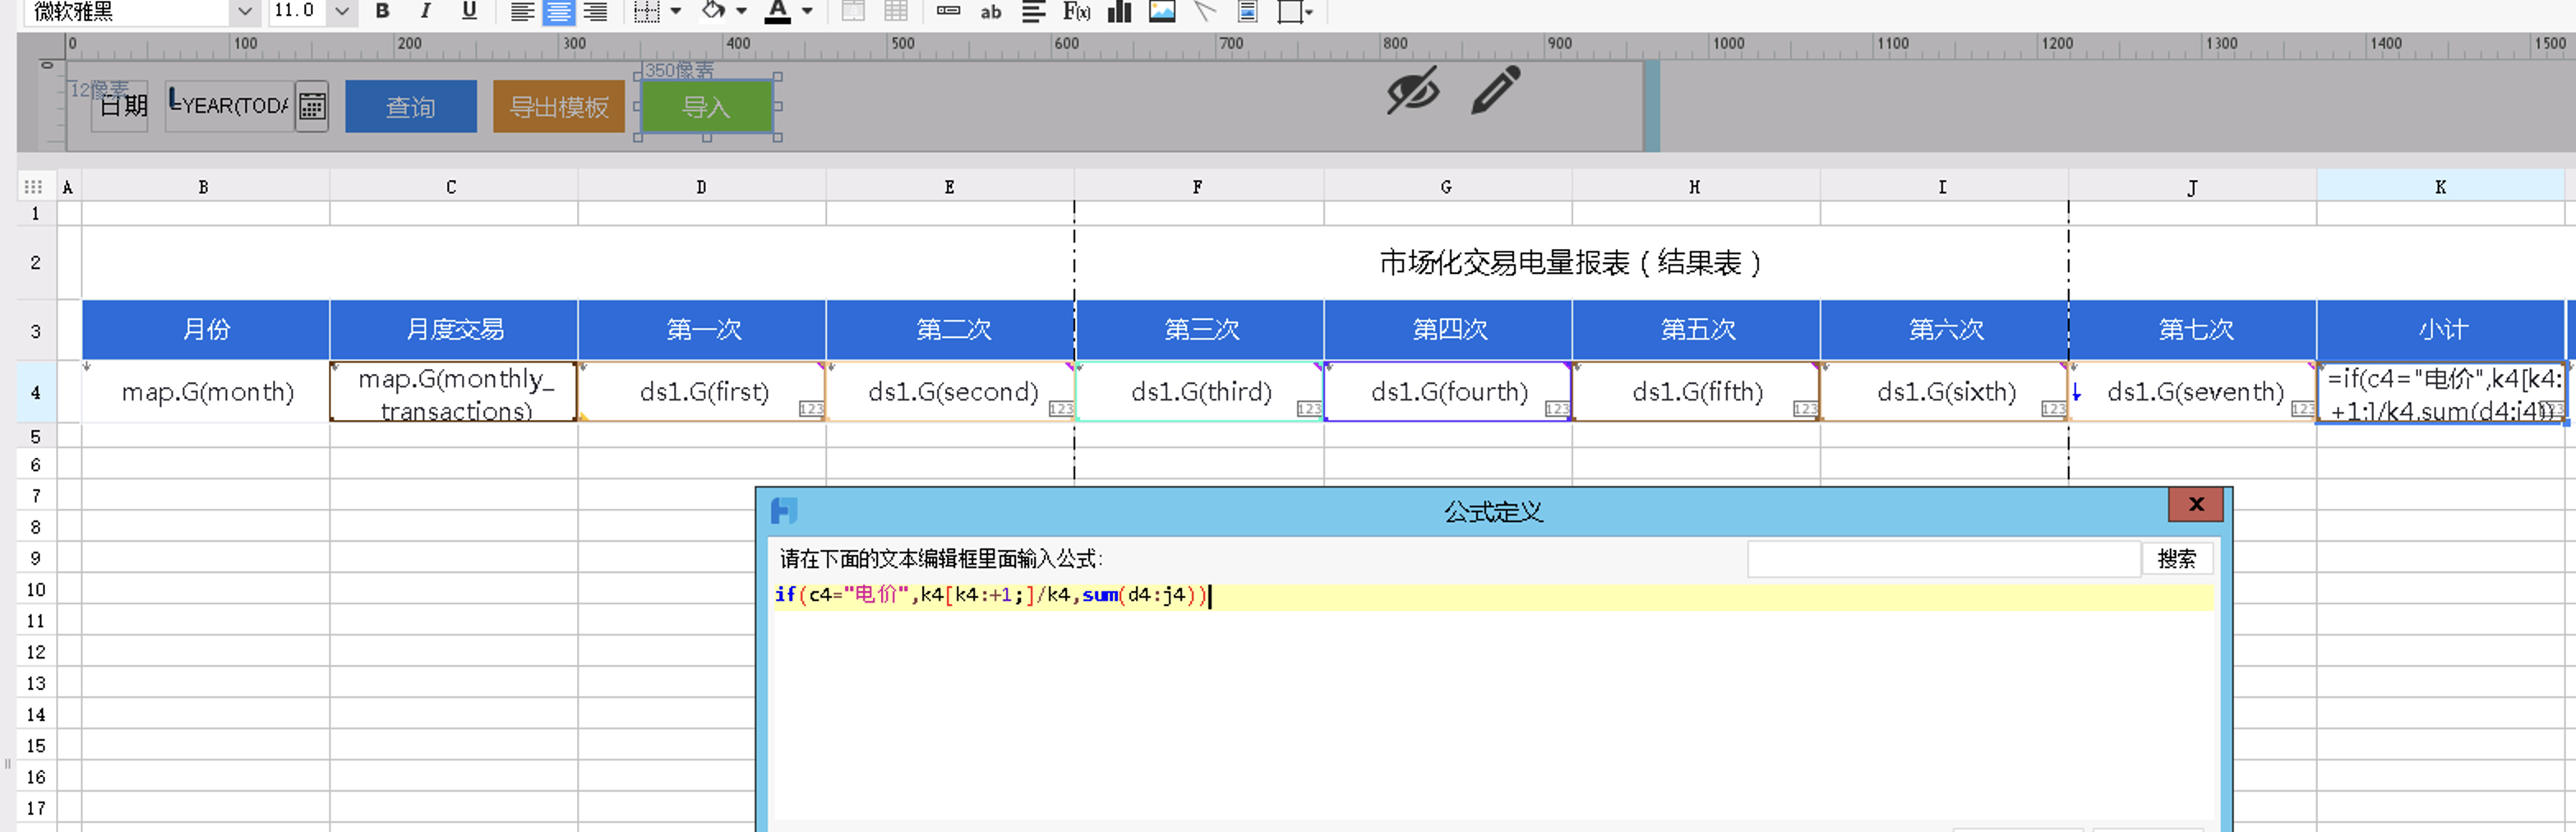Close the 公式定义 dialog
2576x832 pixels.
[2195, 504]
